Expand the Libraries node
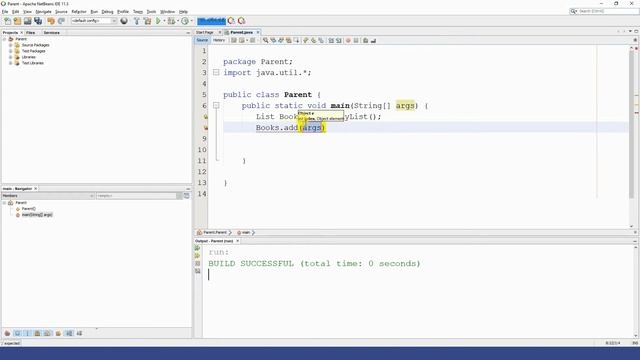This screenshot has width=640, height=360. point(11,57)
